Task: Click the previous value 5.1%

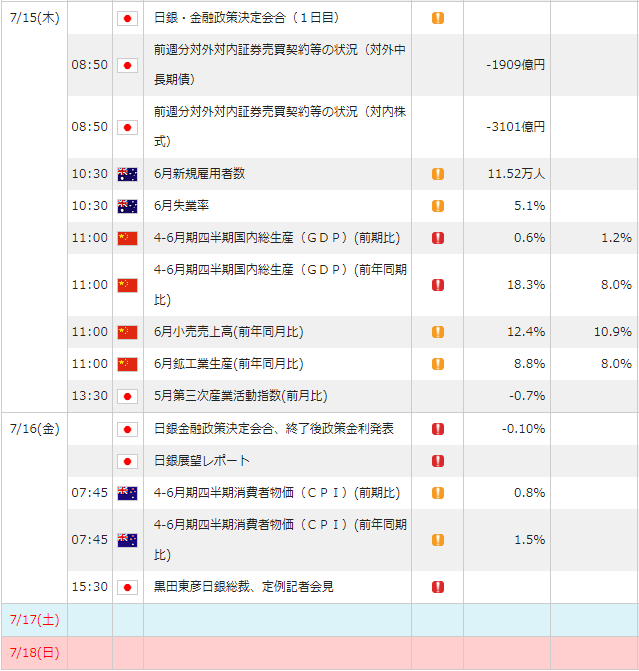Action: pos(529,206)
